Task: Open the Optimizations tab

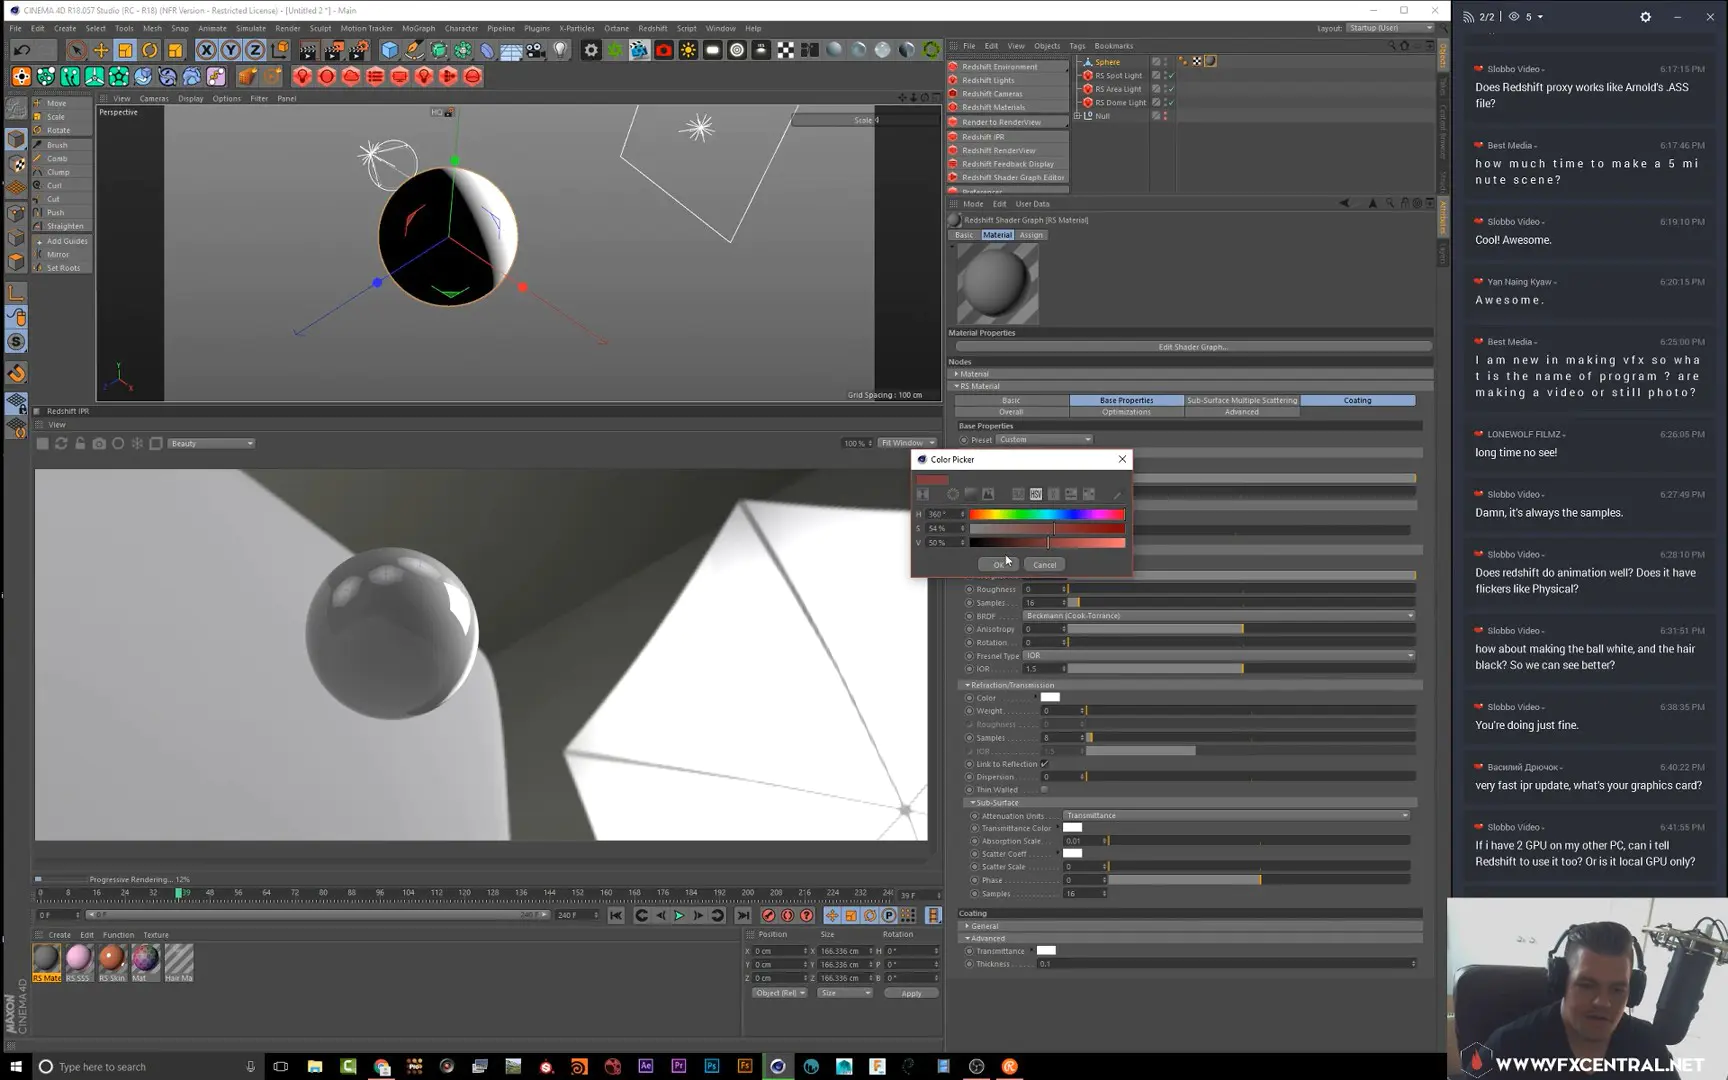Action: pyautogui.click(x=1126, y=412)
